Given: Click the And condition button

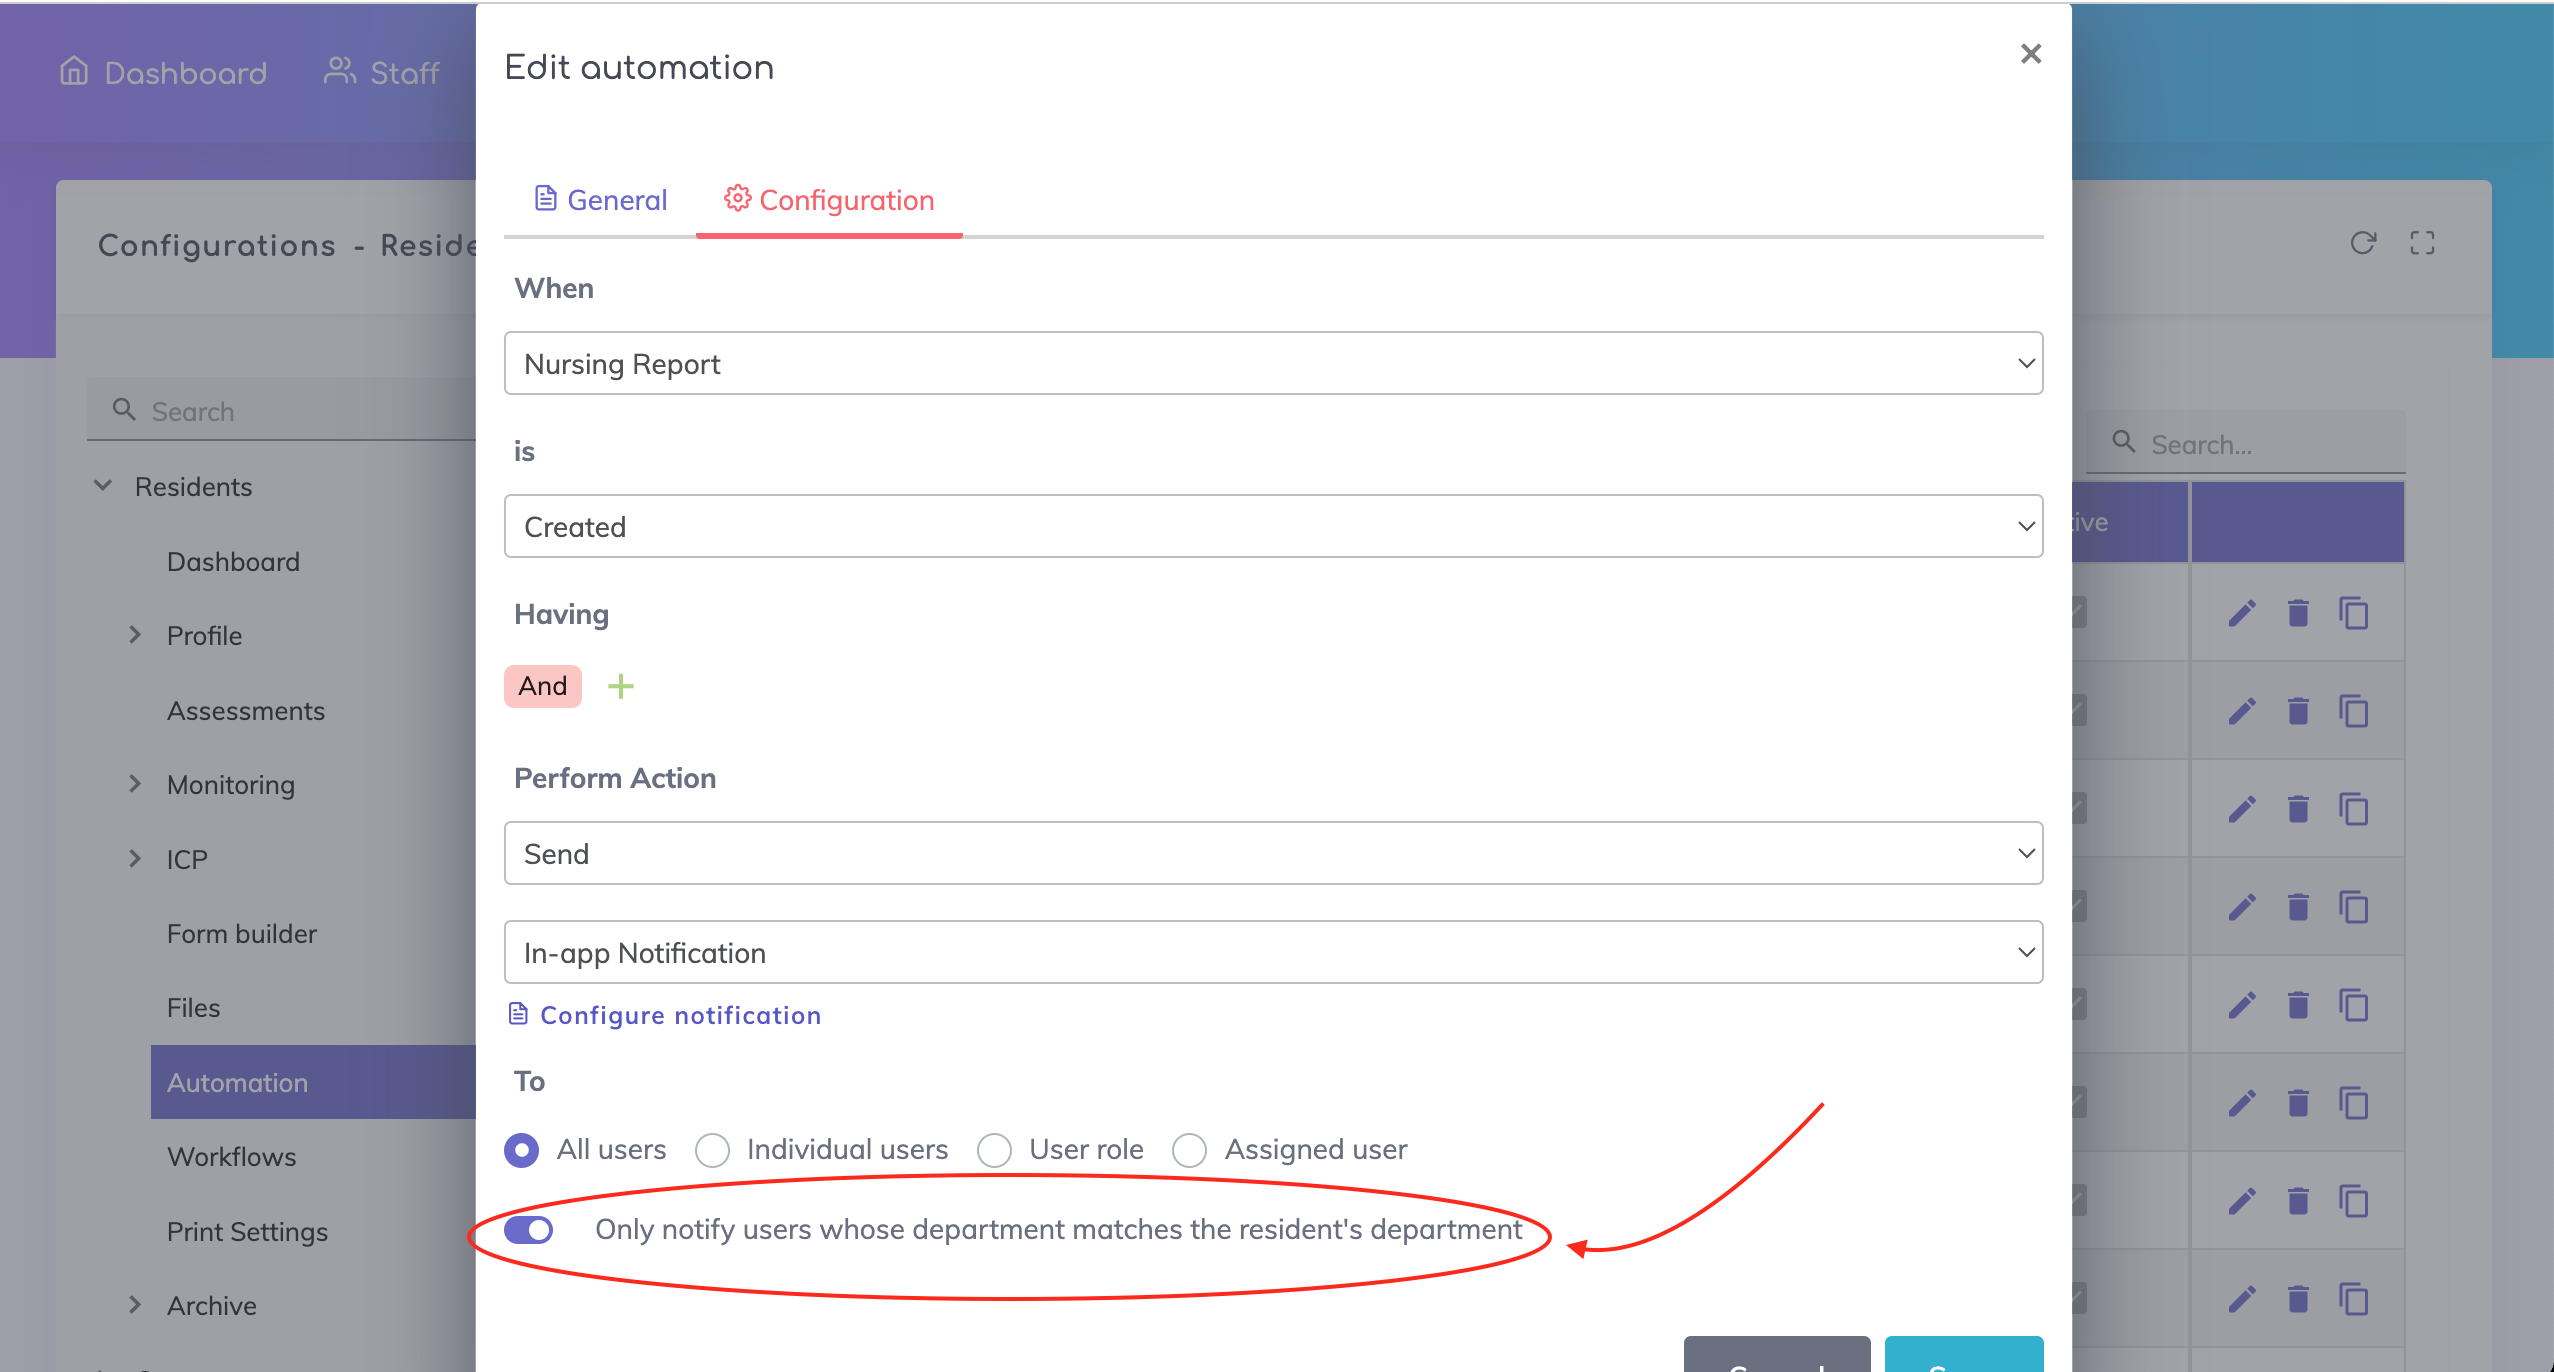Looking at the screenshot, I should 542,686.
